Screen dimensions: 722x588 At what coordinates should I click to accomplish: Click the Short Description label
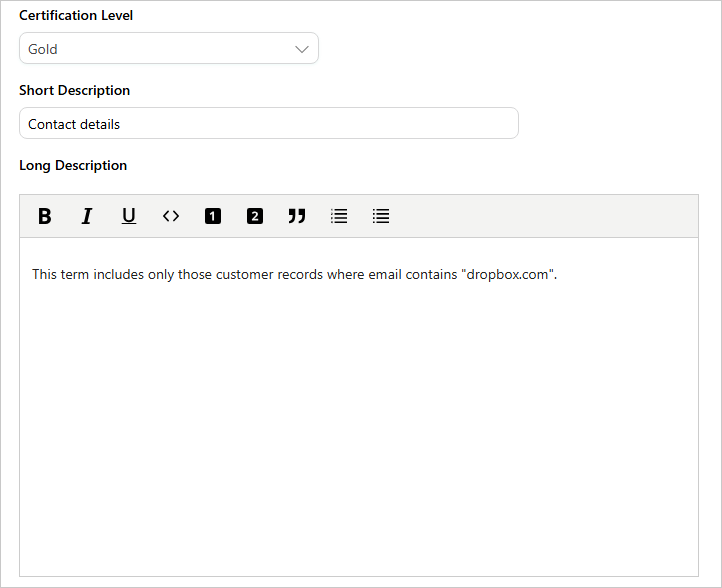point(75,90)
